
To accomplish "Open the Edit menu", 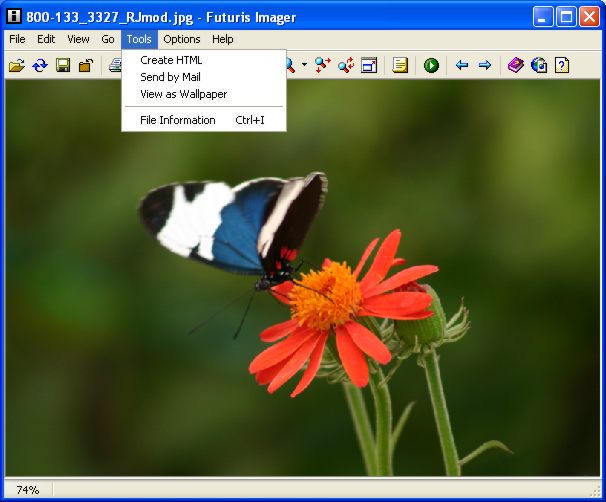I will point(46,39).
